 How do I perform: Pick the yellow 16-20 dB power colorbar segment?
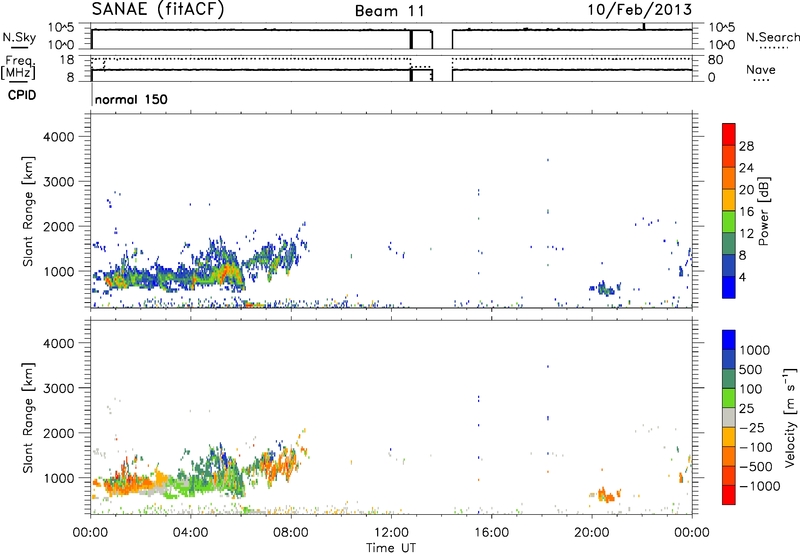(x=729, y=200)
